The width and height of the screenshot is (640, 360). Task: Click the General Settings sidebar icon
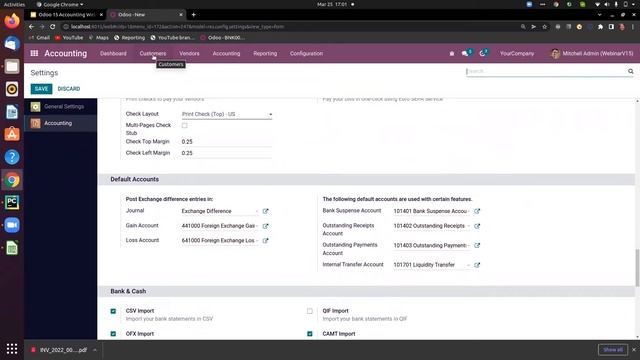tap(36, 107)
